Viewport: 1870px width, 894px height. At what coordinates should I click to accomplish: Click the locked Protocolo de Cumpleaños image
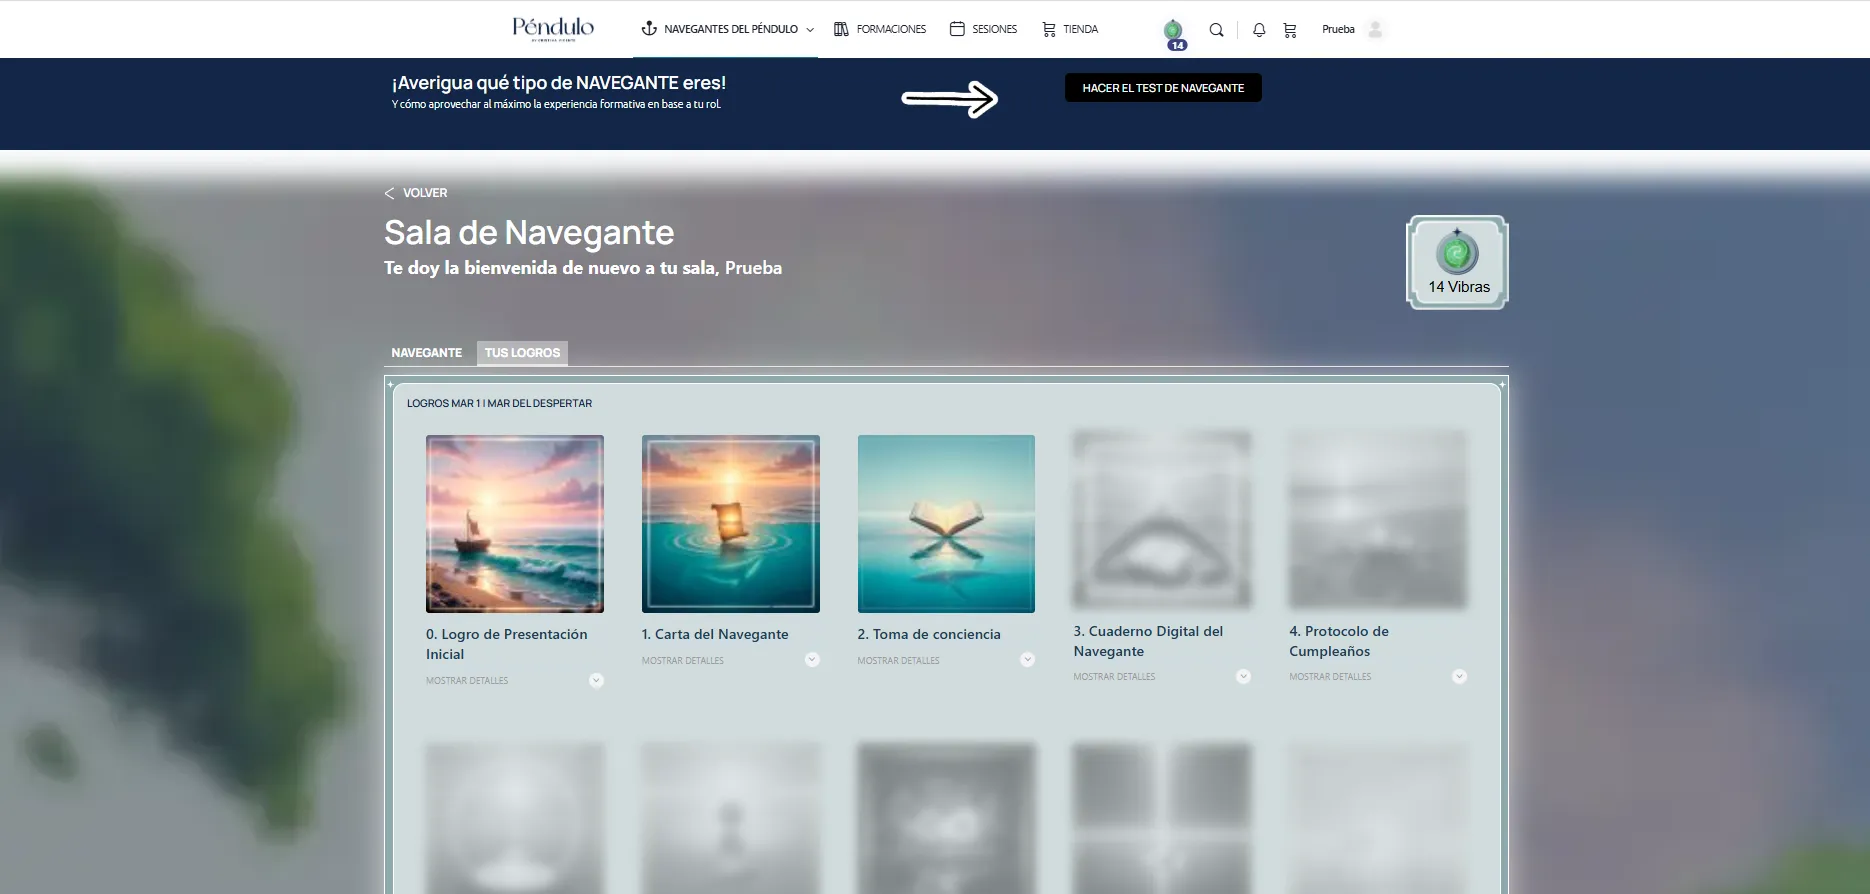[x=1378, y=520]
